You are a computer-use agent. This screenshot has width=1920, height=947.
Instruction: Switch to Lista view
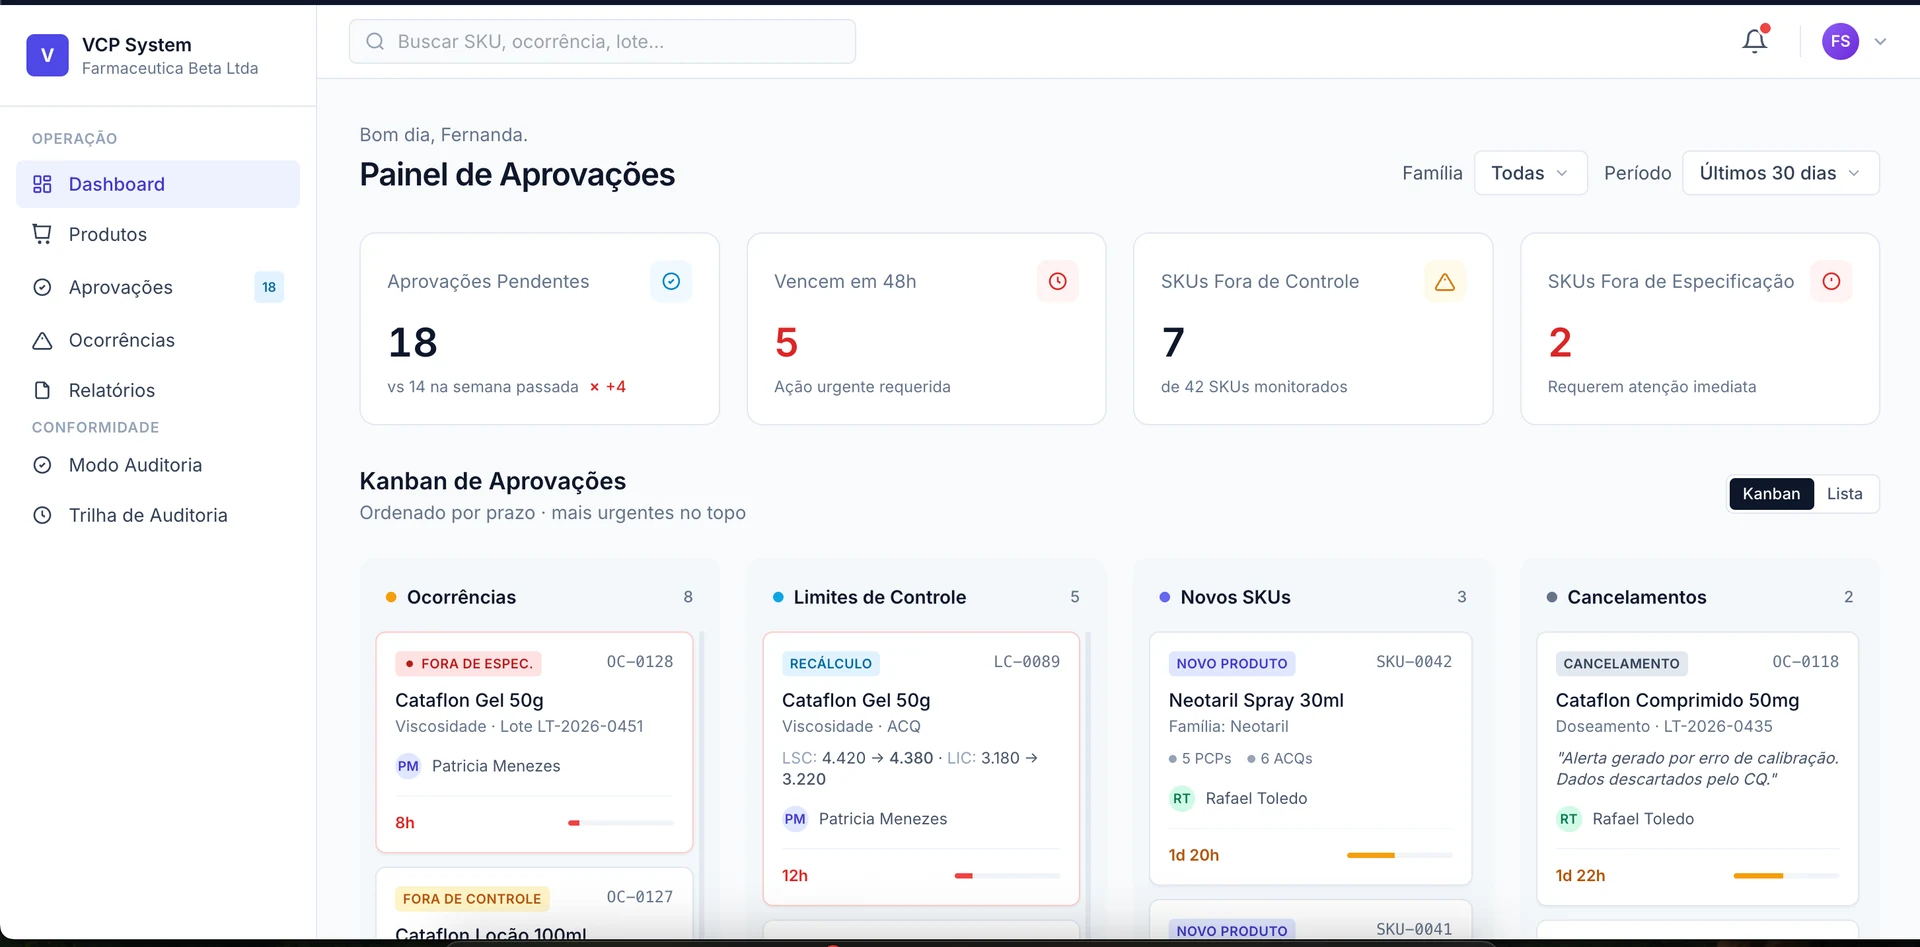pos(1844,494)
